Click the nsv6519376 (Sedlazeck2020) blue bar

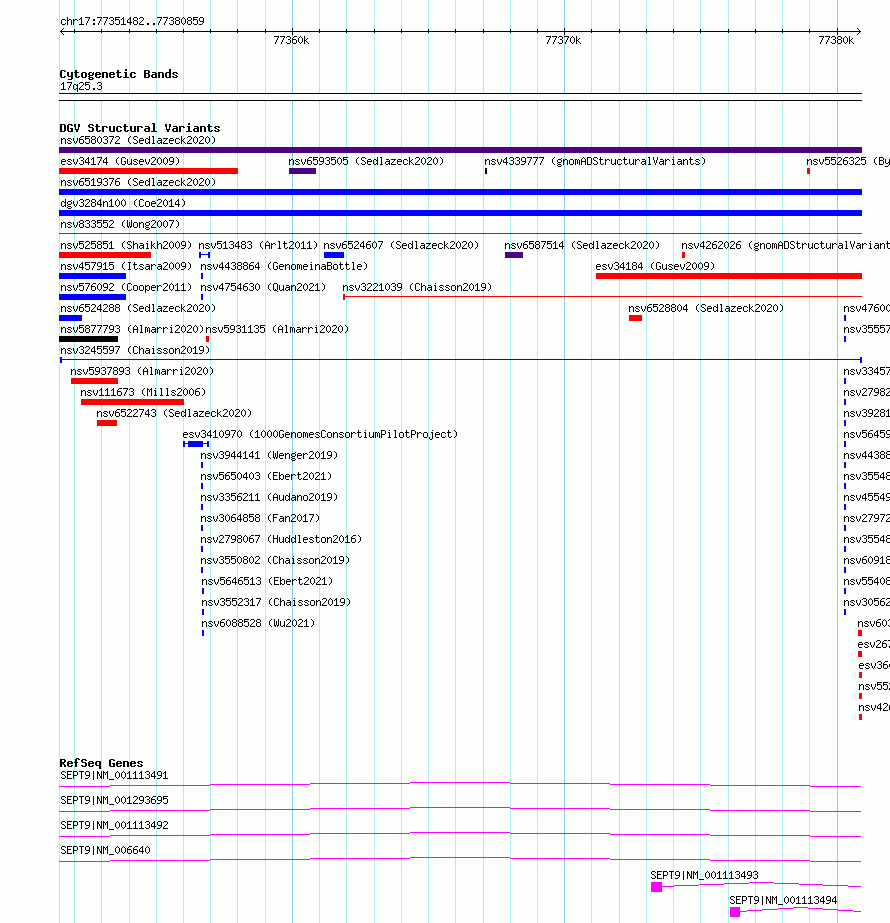click(x=460, y=192)
